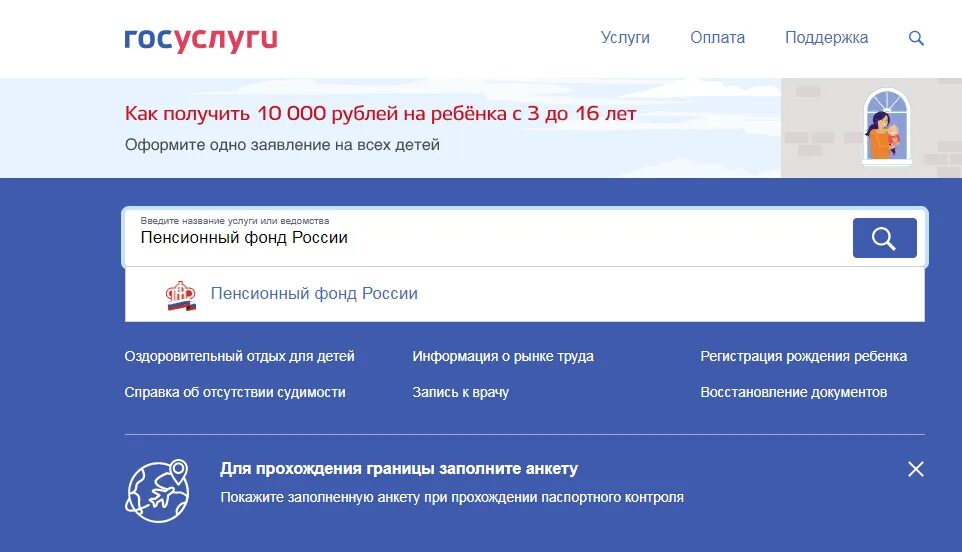Open Запись к врачу link
Screen dimensions: 962x552
(x=461, y=393)
